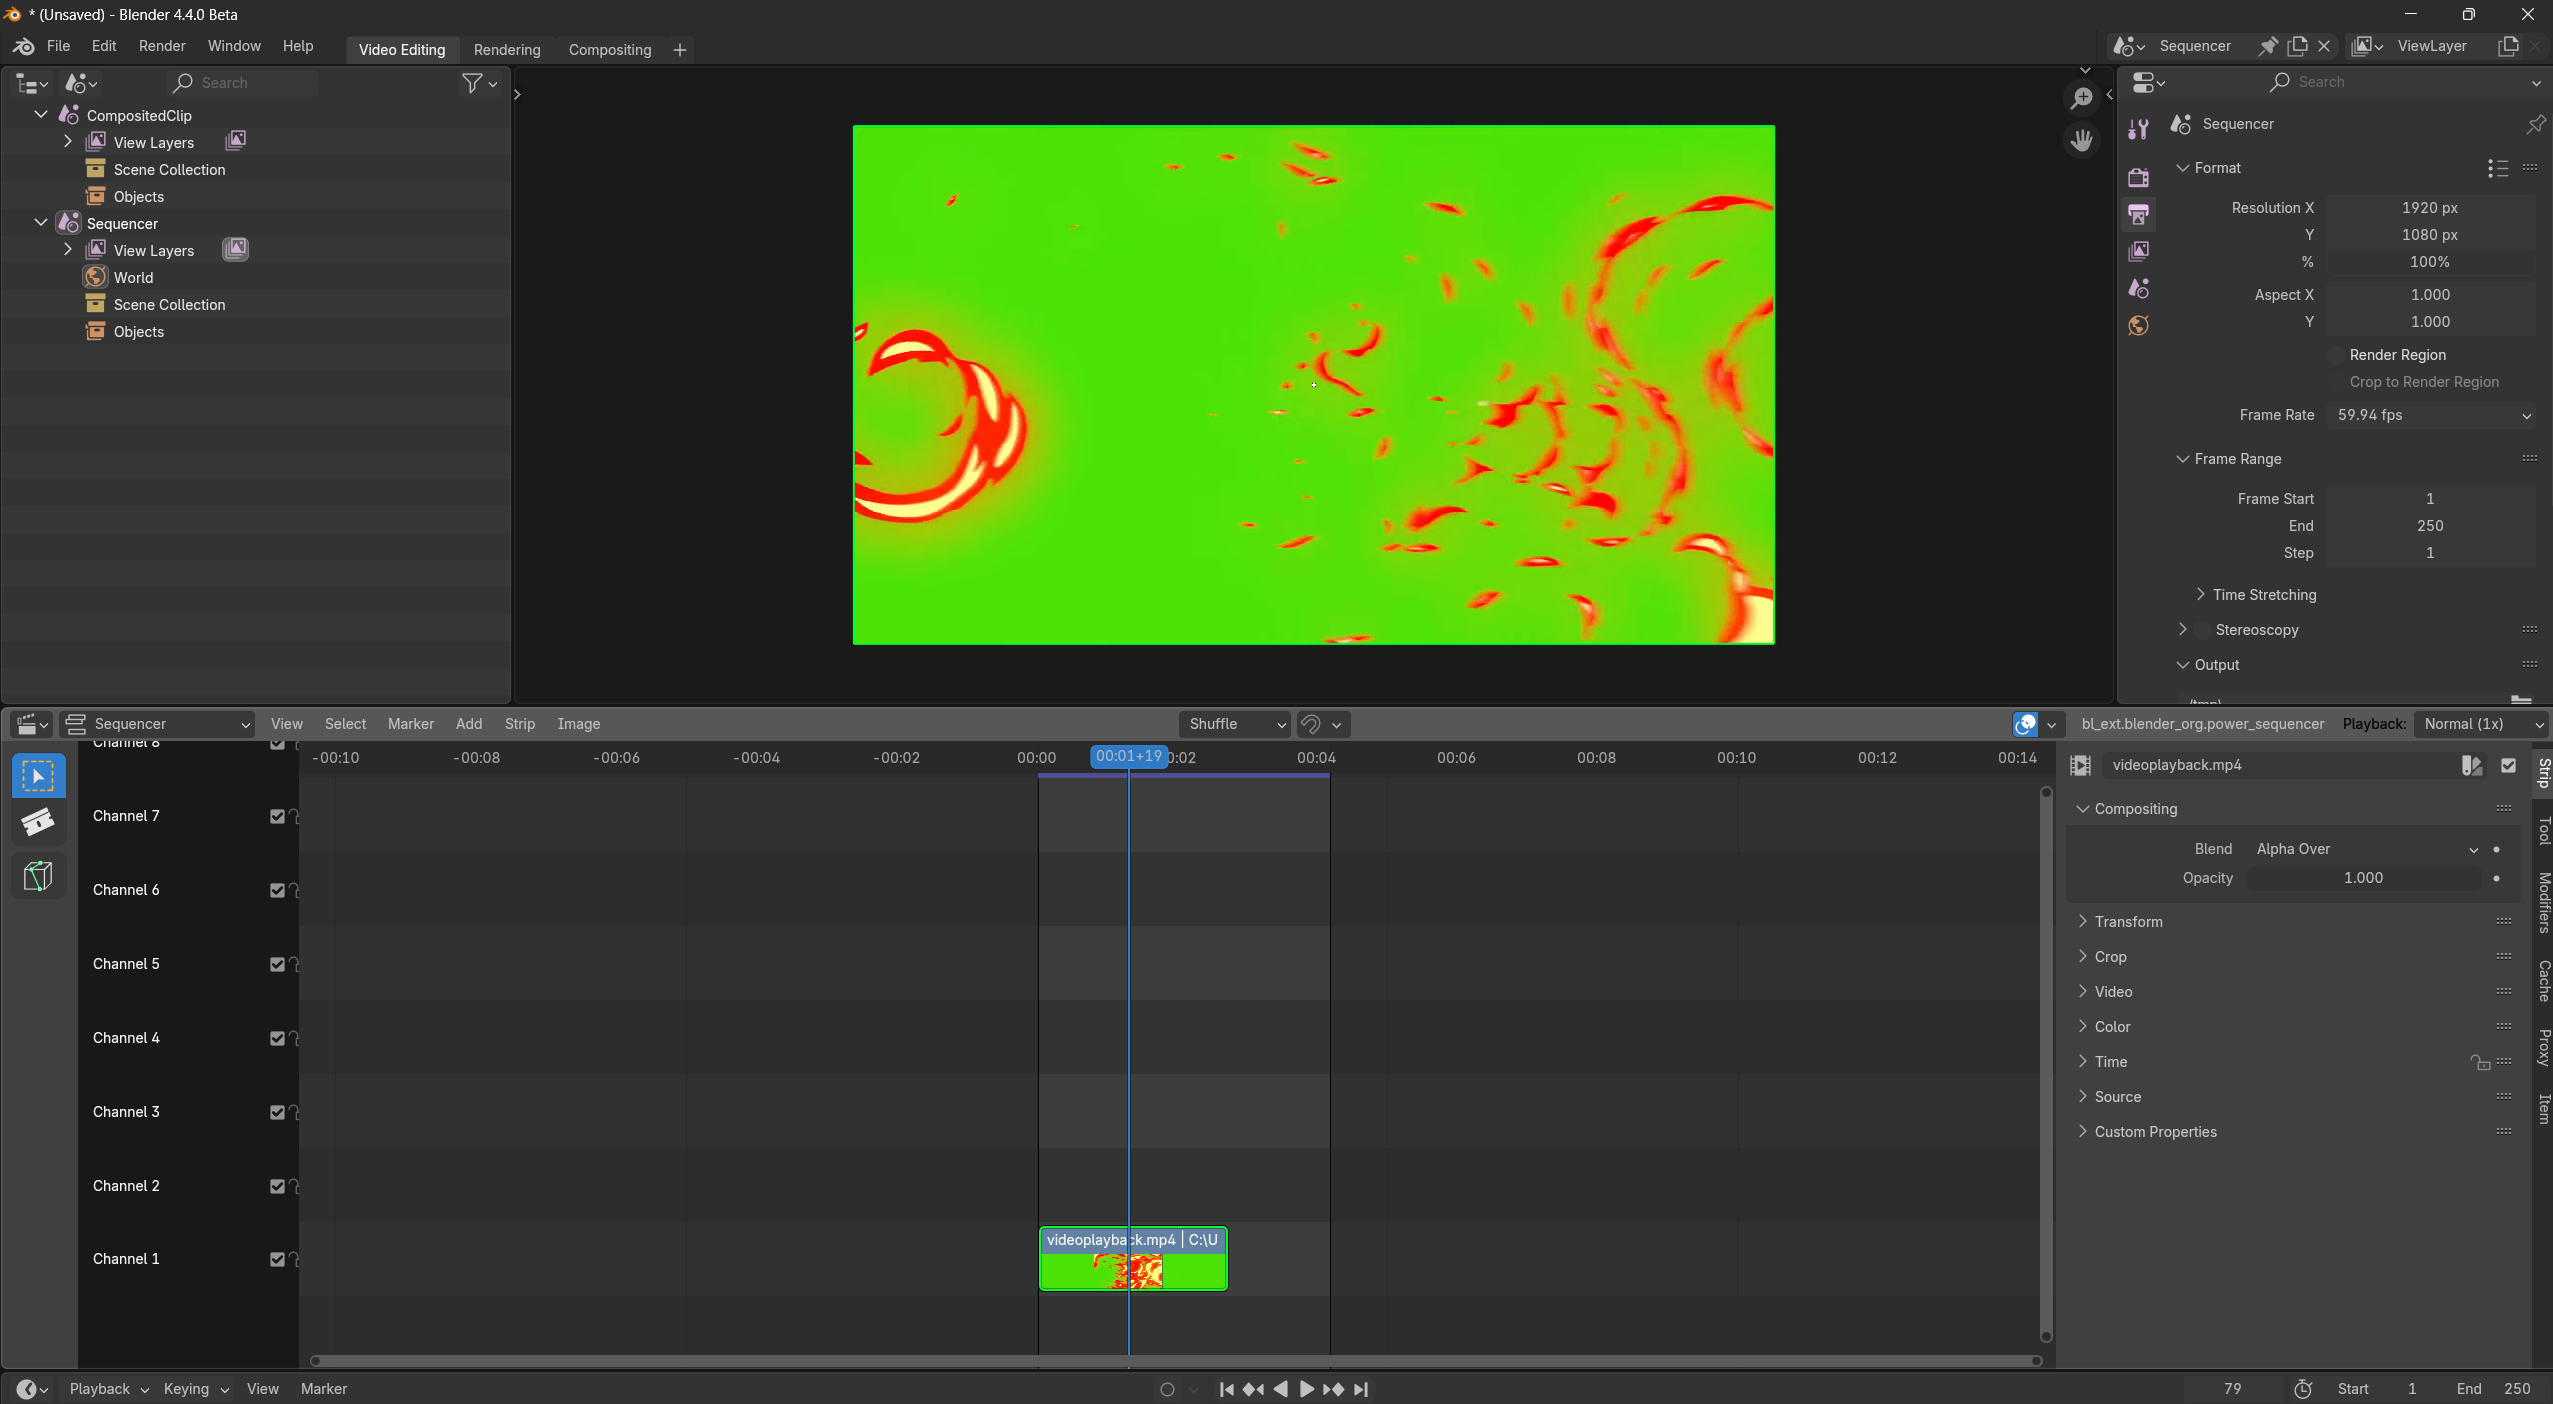Open the Output properties tab

(x=2139, y=214)
